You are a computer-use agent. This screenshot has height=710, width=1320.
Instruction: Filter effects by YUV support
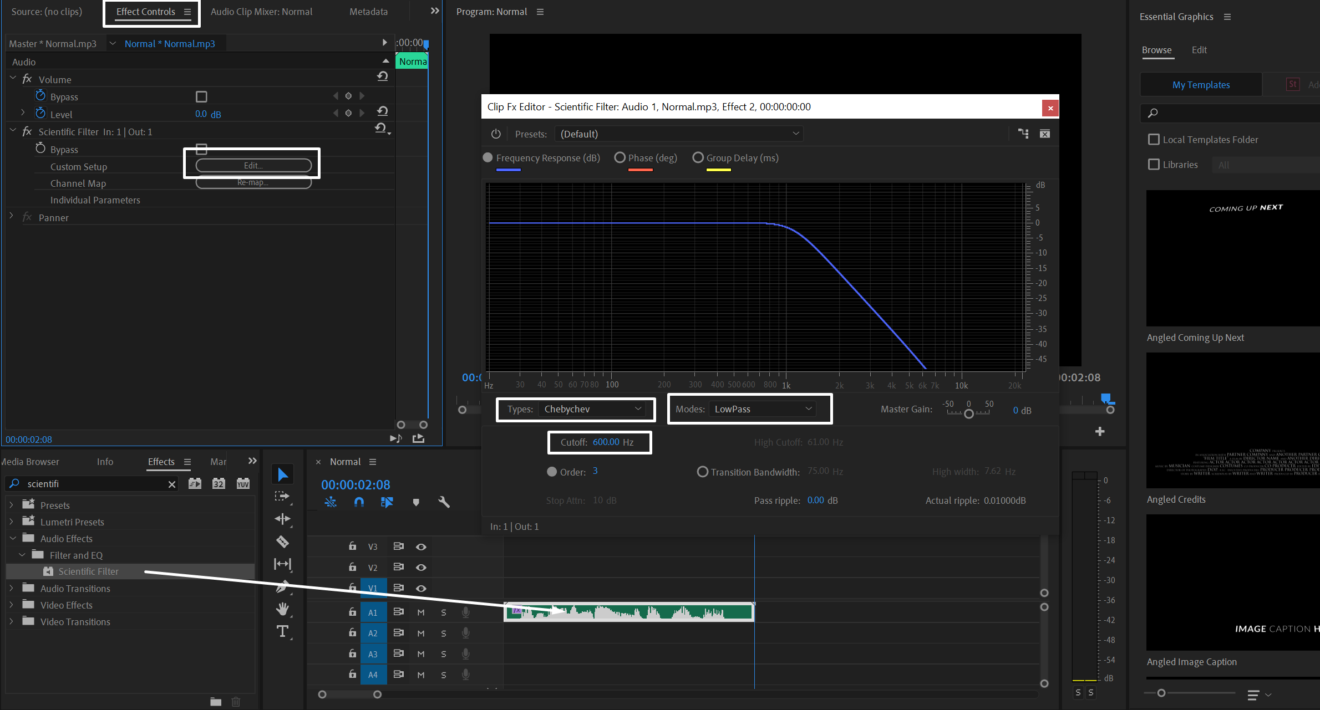(243, 483)
